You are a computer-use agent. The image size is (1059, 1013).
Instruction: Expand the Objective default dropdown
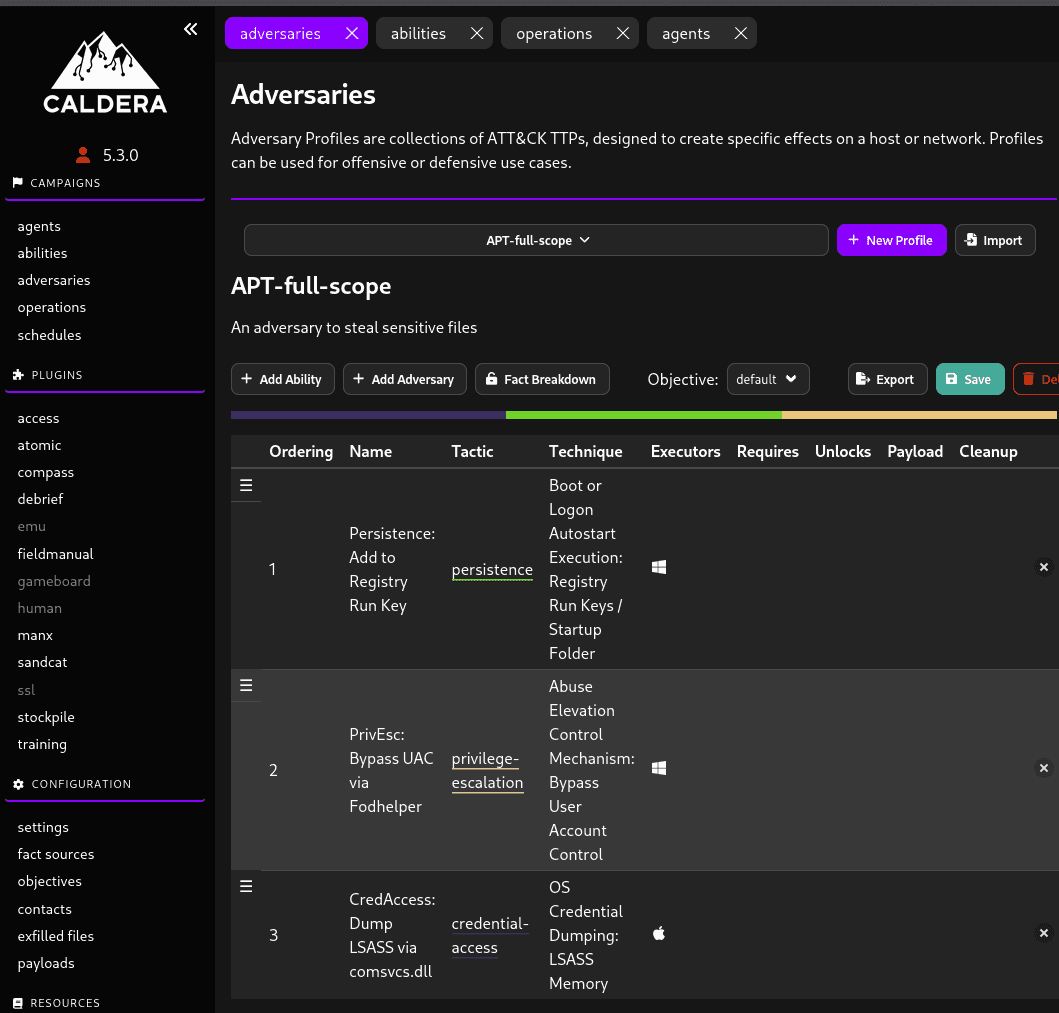[x=768, y=380]
